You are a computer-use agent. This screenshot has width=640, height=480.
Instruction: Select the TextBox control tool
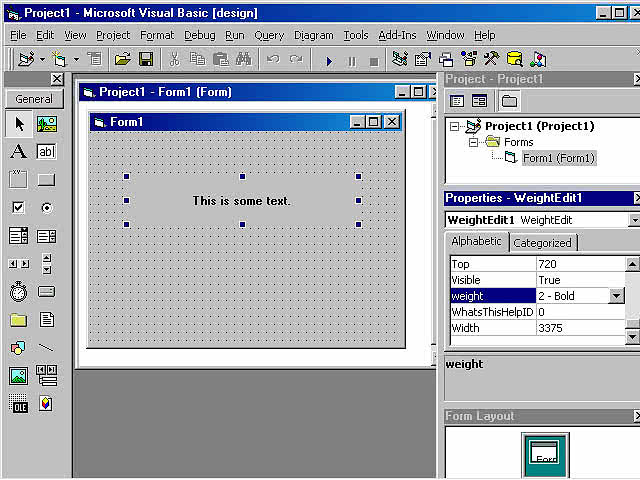pyautogui.click(x=47, y=152)
